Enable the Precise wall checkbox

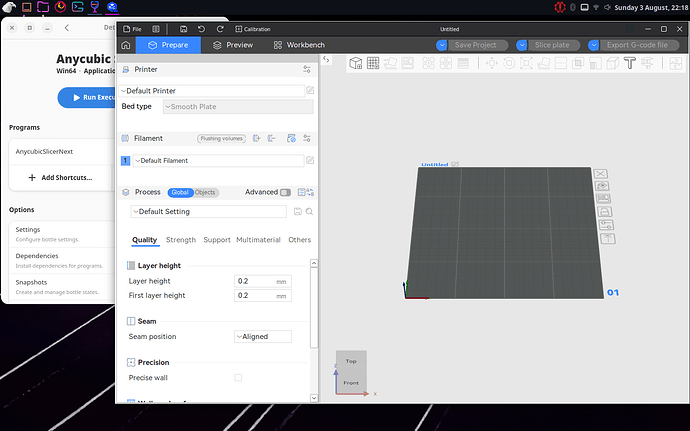[238, 378]
